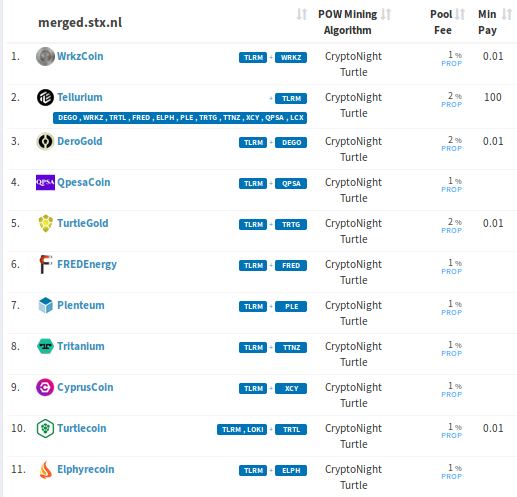This screenshot has height=497, width=517.
Task: Click the merged coins list badge under Tellurium
Action: pyautogui.click(x=180, y=118)
